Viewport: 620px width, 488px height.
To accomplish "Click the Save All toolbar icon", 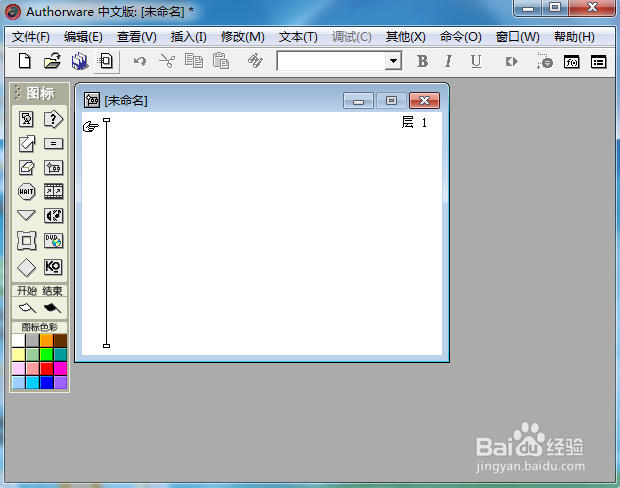I will point(80,61).
